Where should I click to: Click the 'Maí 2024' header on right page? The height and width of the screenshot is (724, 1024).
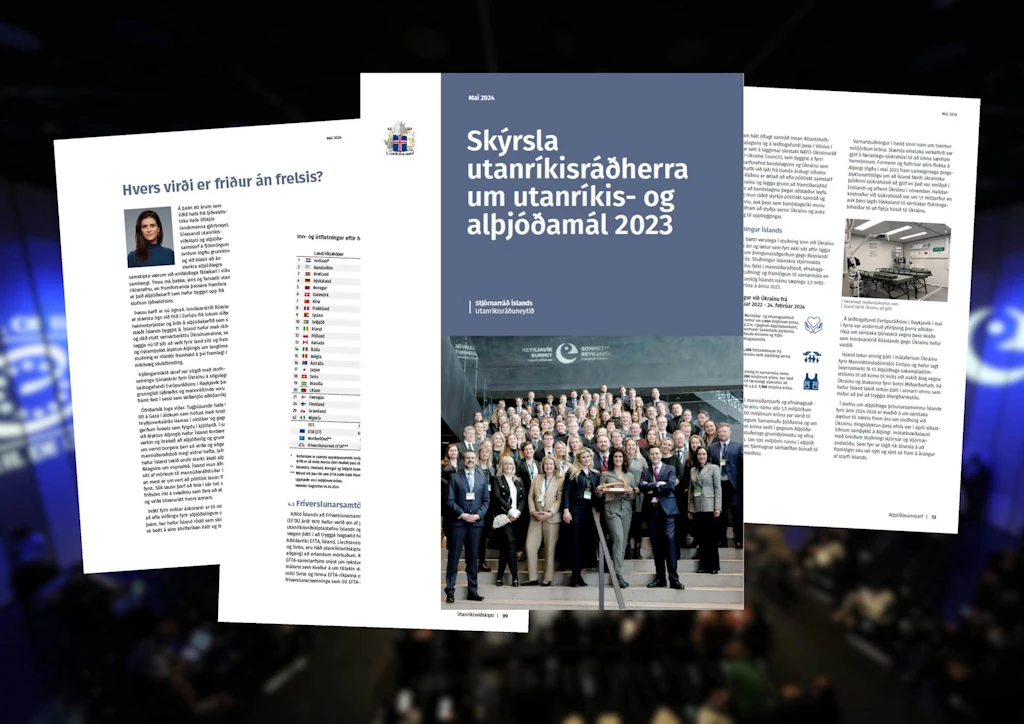[949, 114]
